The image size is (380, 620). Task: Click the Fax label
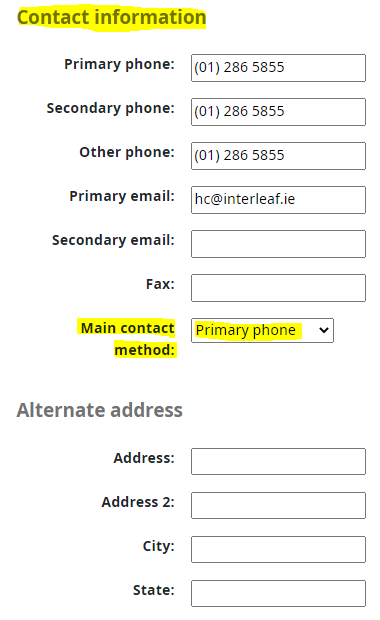pos(160,284)
